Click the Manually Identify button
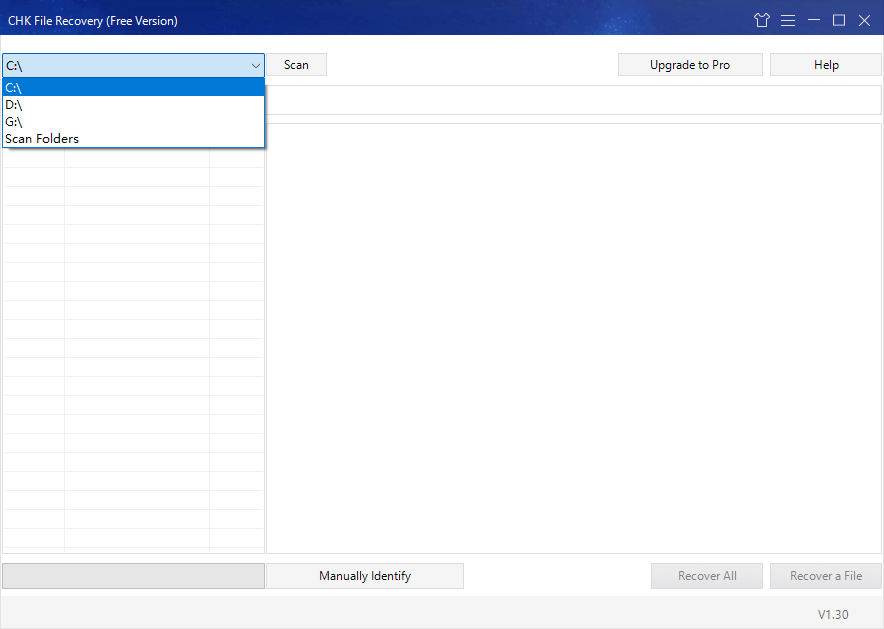 tap(364, 576)
